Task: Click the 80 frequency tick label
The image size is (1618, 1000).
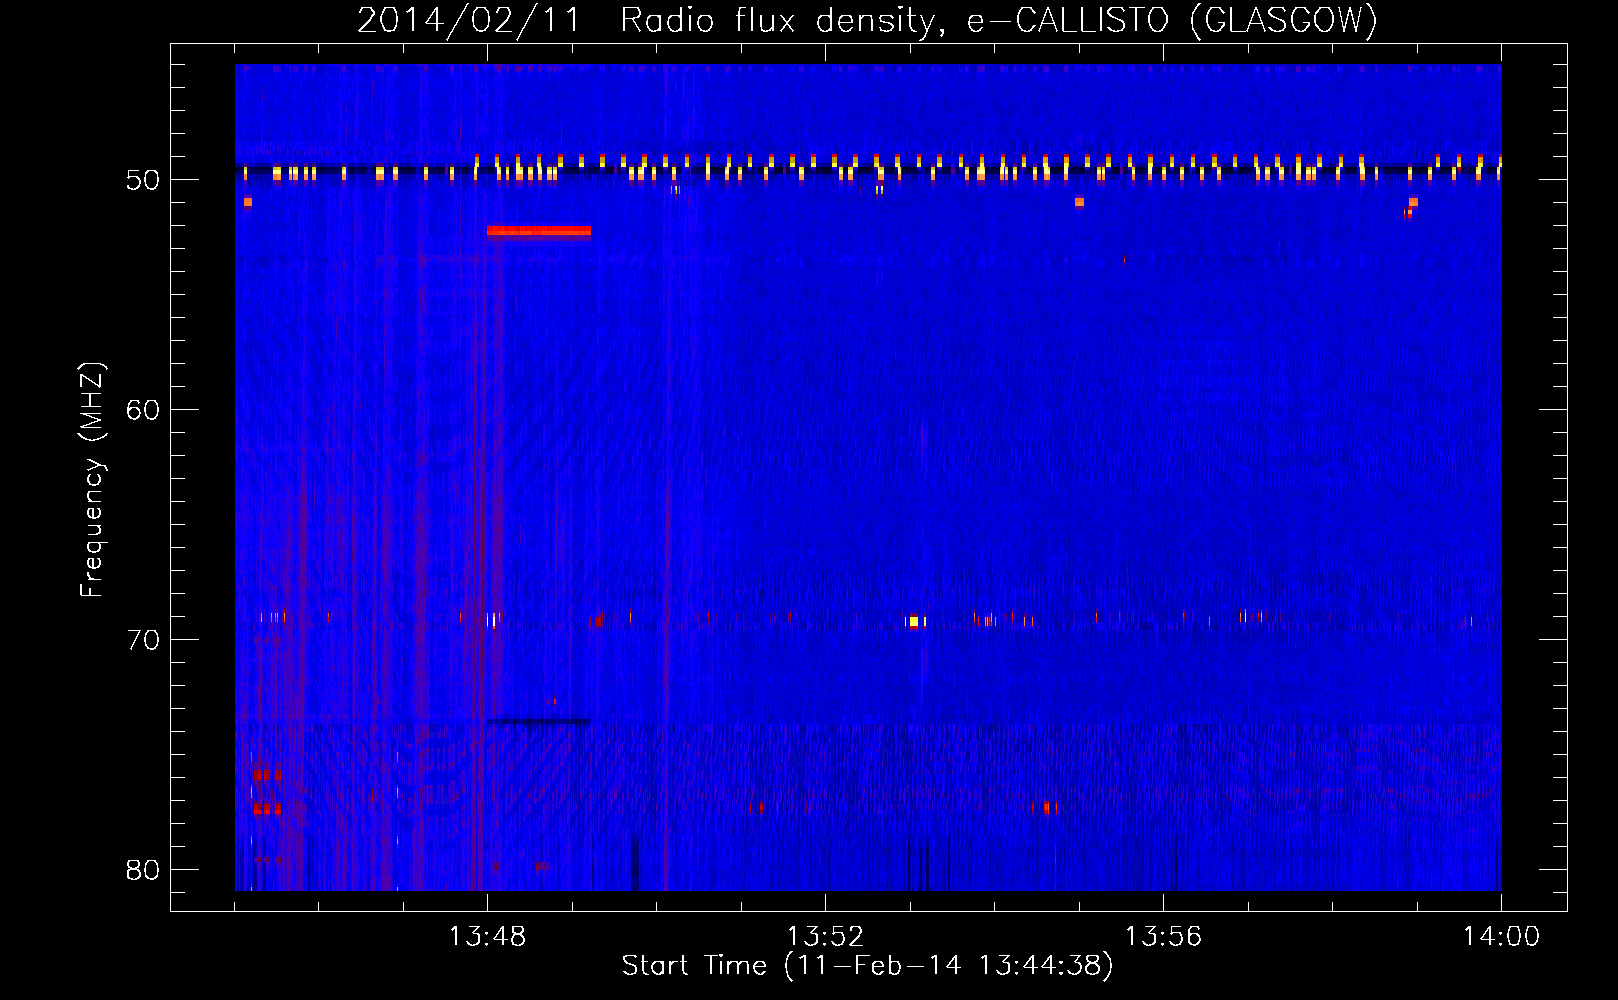Action: (x=143, y=870)
